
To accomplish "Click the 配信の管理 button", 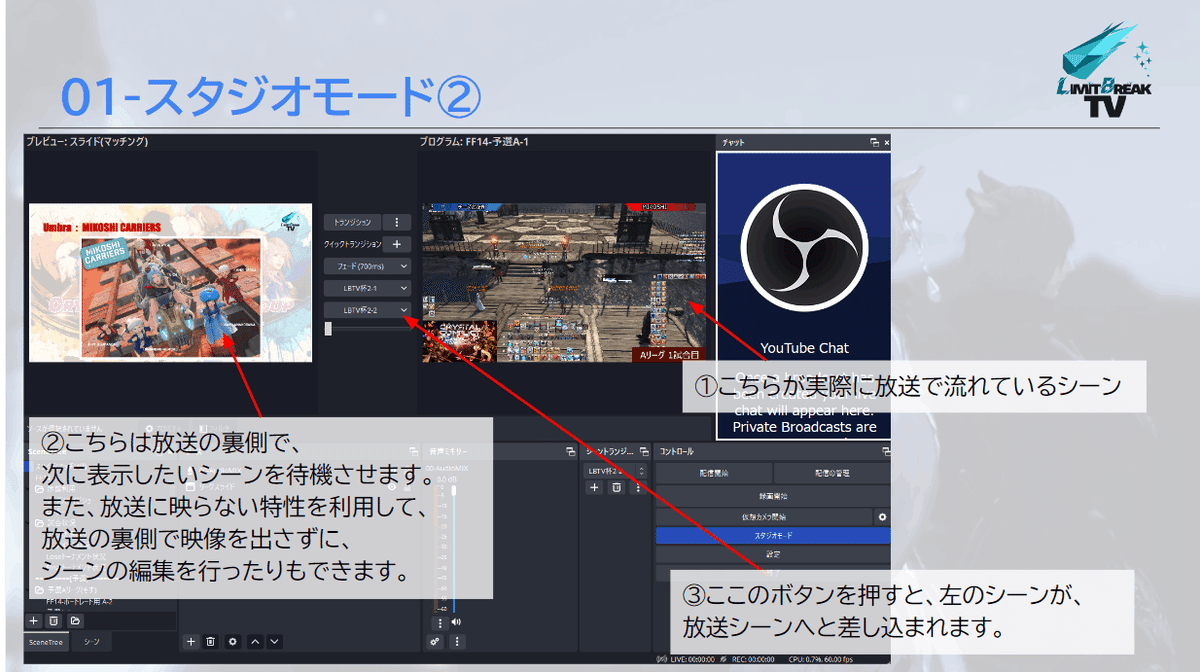I will 832,473.
